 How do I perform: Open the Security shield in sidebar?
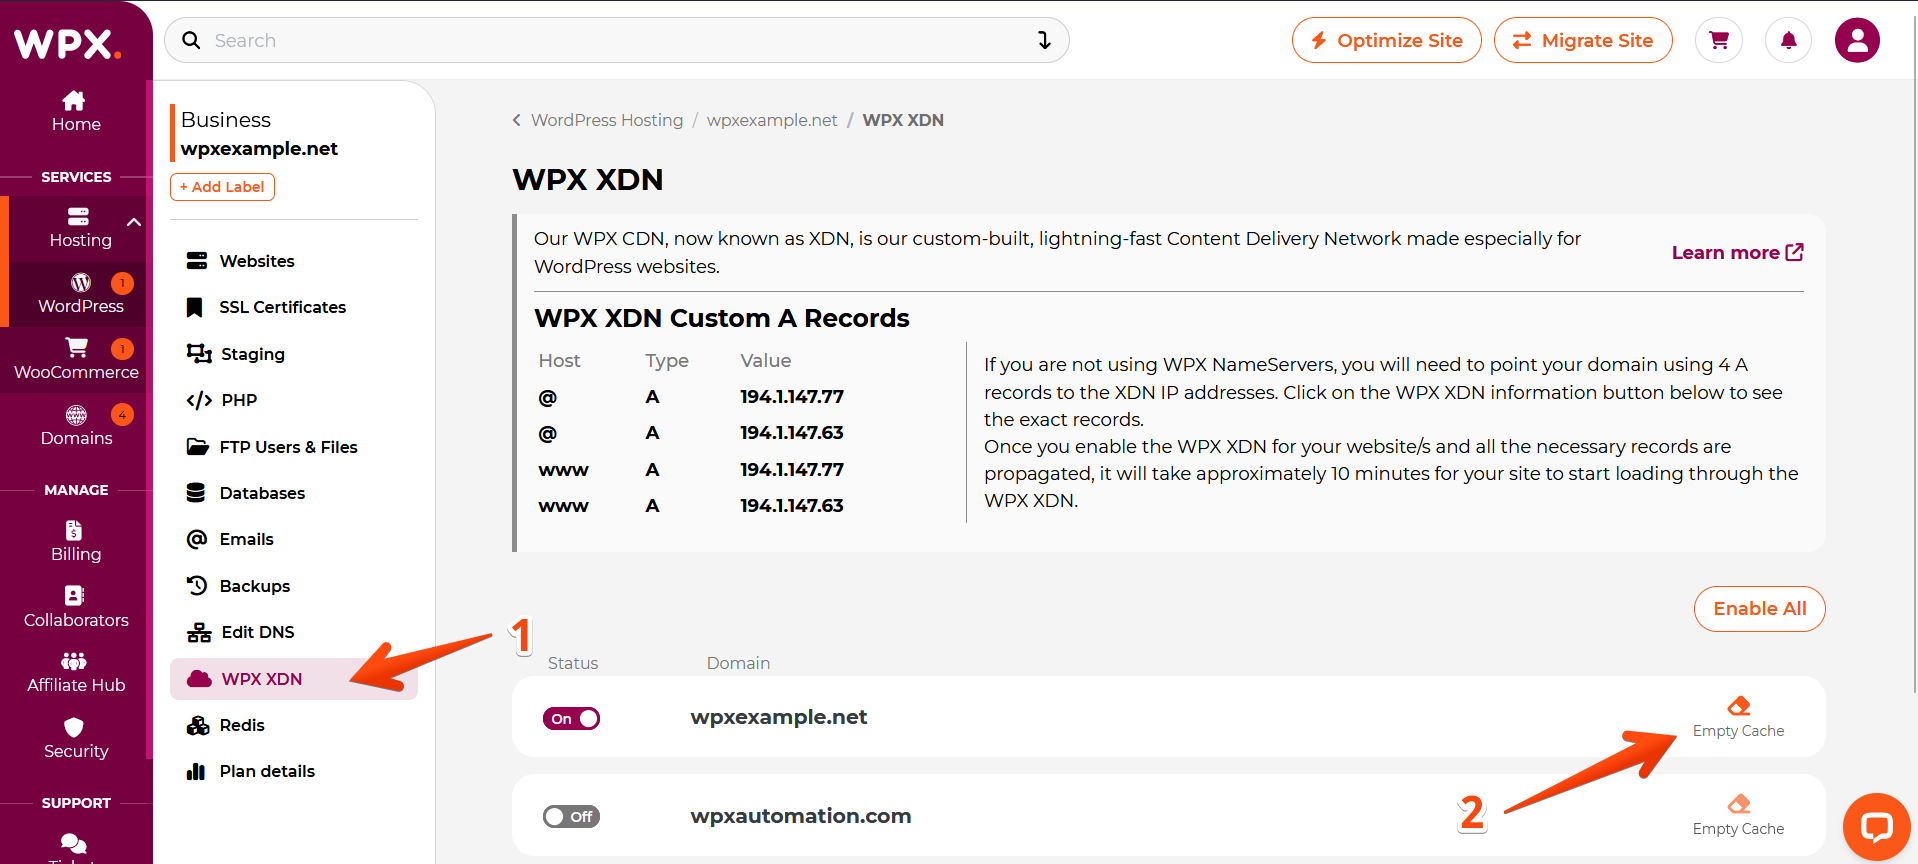[76, 738]
